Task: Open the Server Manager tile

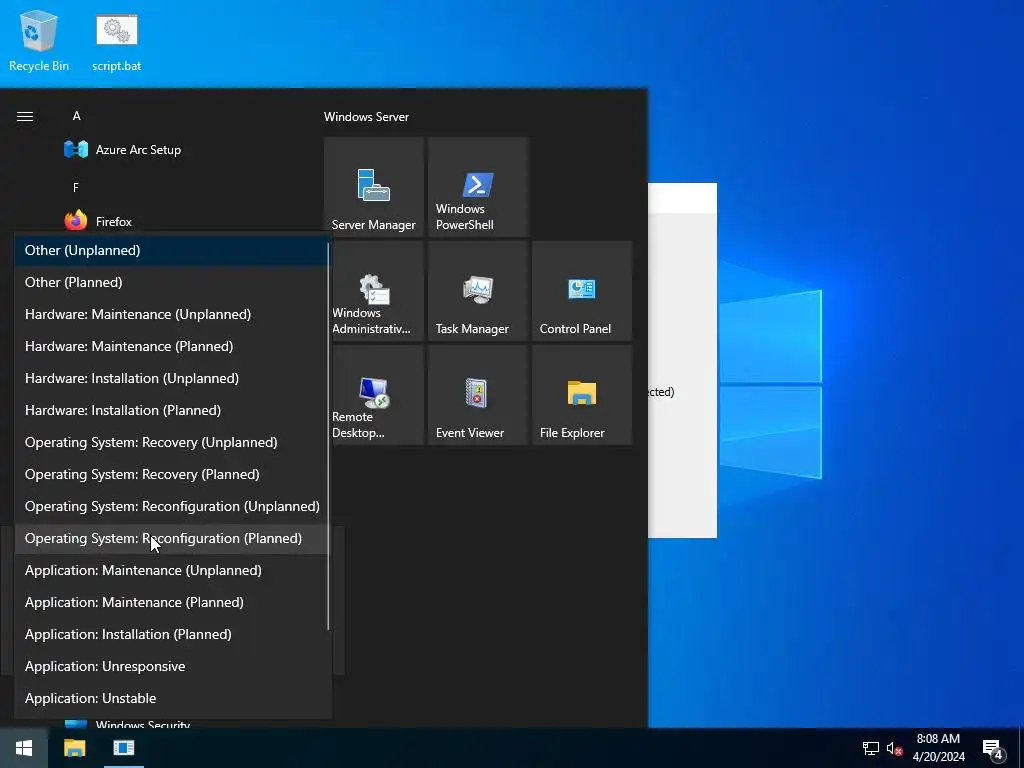Action: pyautogui.click(x=374, y=187)
